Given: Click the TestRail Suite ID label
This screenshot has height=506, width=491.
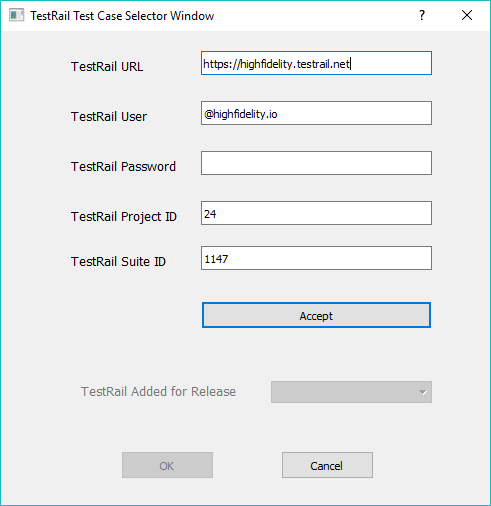Looking at the screenshot, I should (x=118, y=262).
